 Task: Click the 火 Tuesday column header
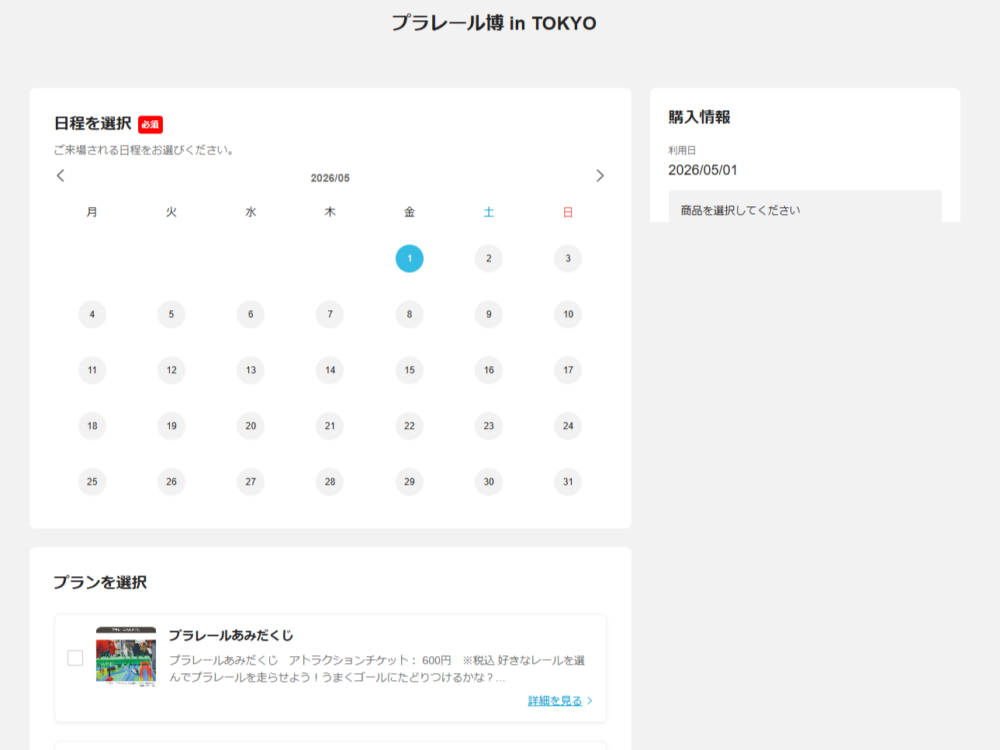point(172,212)
